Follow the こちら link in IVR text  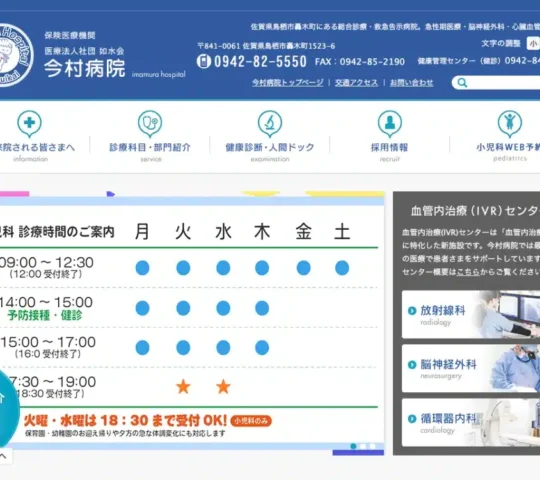point(468,272)
